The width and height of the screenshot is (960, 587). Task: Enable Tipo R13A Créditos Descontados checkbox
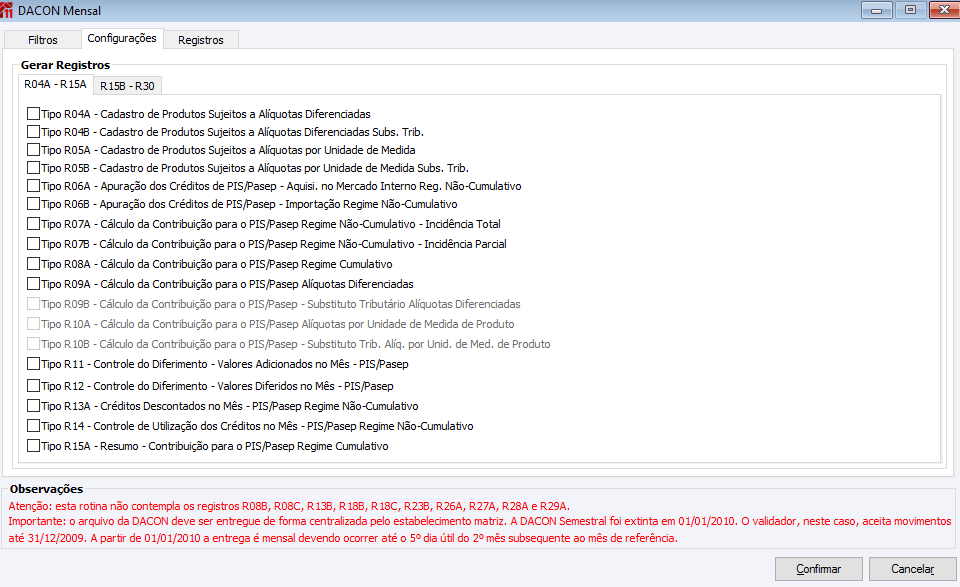(34, 406)
